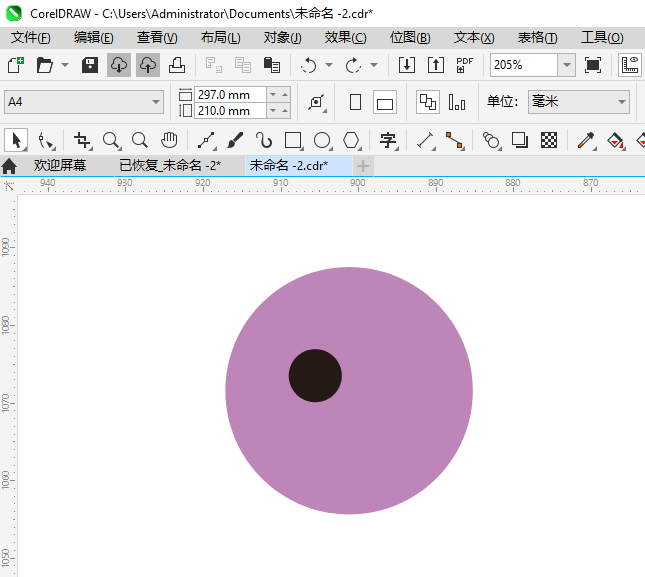Select the Blend effects tool
Image resolution: width=645 pixels, height=577 pixels.
click(491, 140)
